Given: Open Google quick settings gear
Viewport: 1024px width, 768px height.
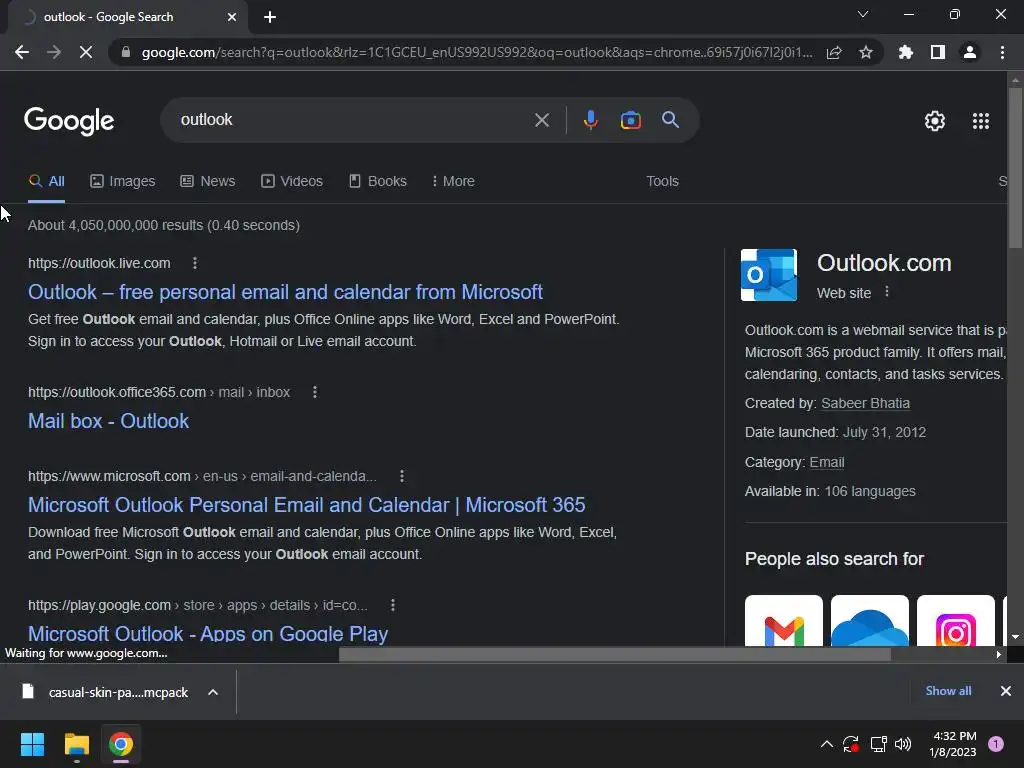Looking at the screenshot, I should (x=935, y=121).
